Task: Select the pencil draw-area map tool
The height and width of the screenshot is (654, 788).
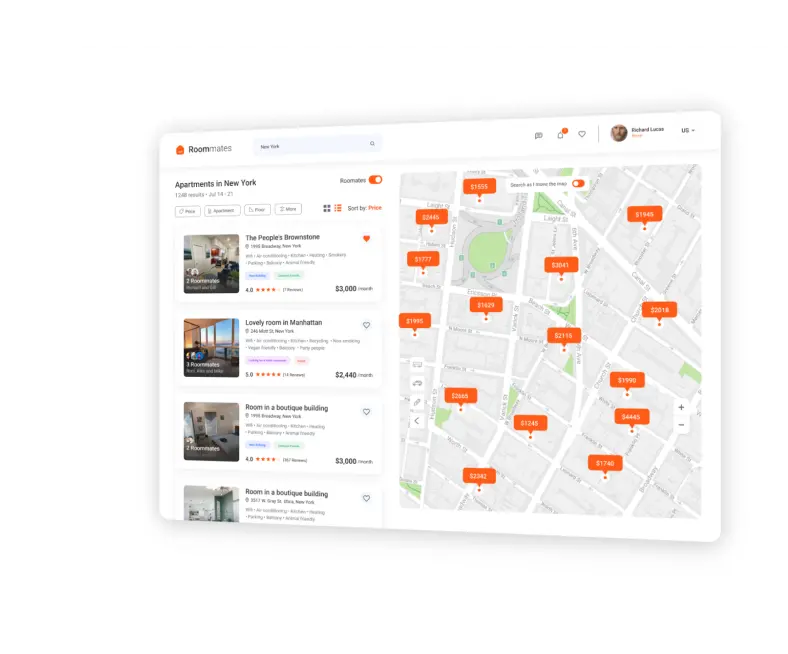Action: (417, 402)
